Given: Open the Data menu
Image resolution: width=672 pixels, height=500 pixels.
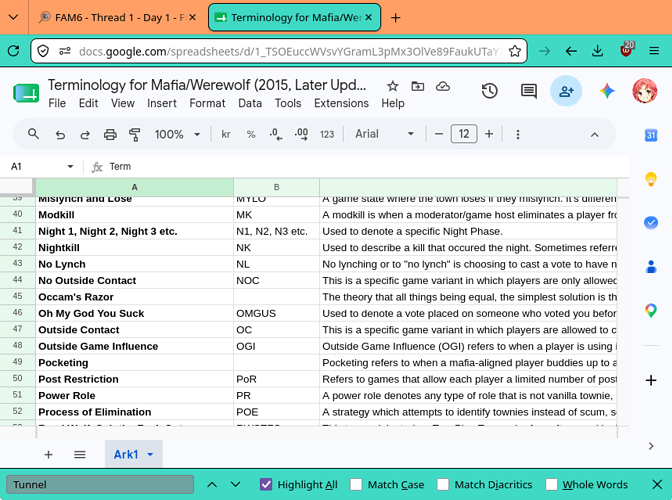Looking at the screenshot, I should click(250, 103).
